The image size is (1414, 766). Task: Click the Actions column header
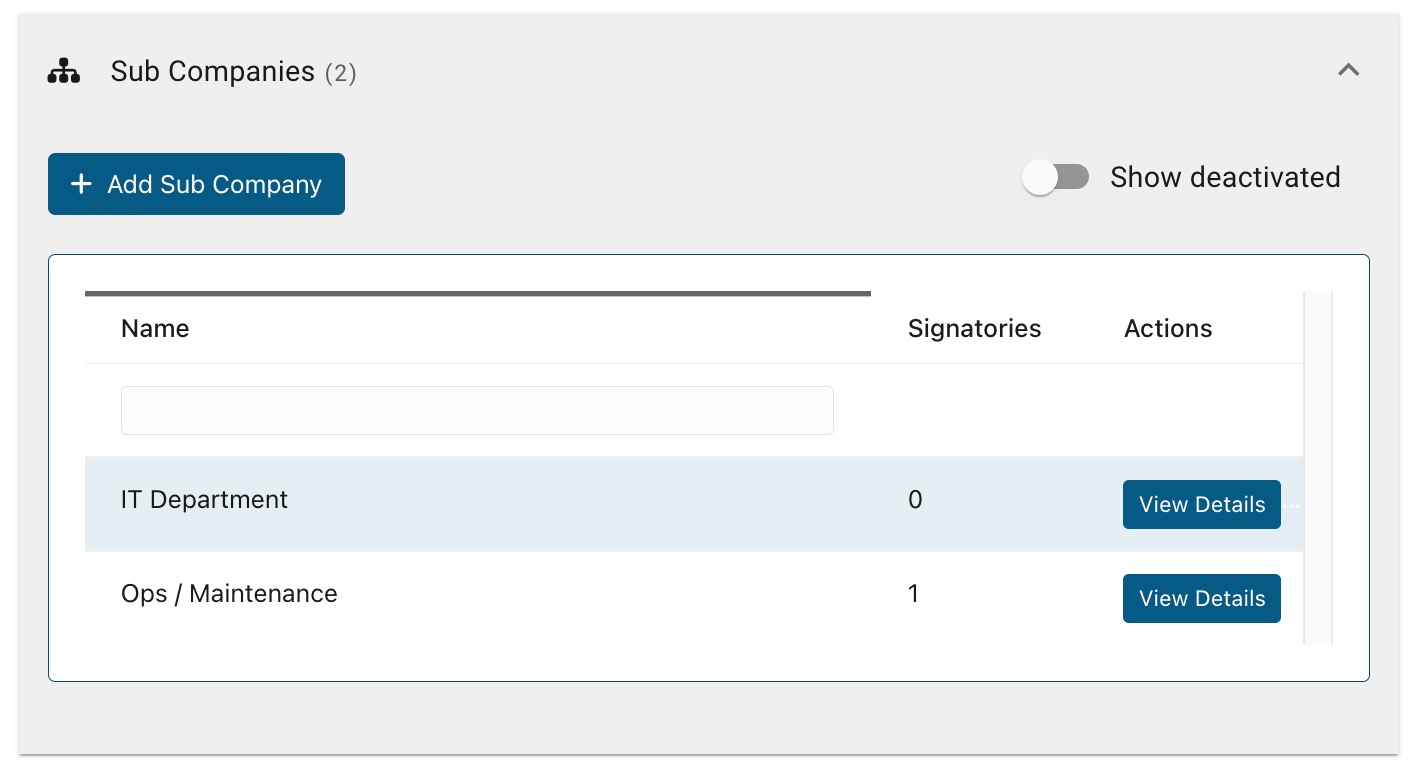pyautogui.click(x=1167, y=329)
